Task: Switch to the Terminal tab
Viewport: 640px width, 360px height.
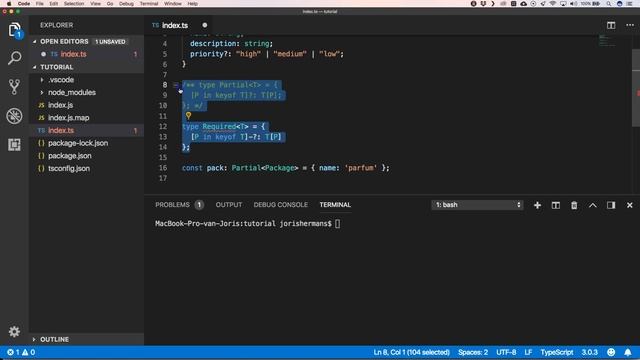Action: [335, 205]
